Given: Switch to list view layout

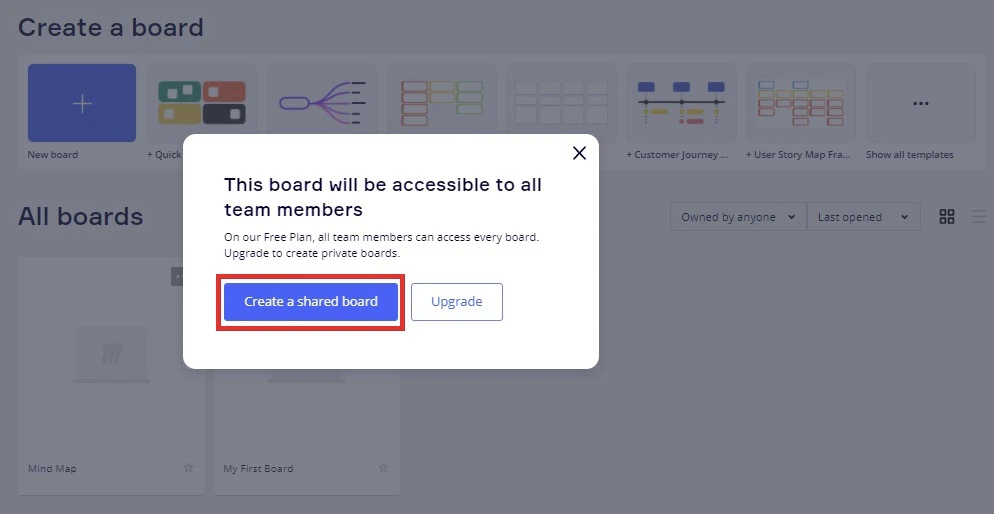Looking at the screenshot, I should (978, 217).
